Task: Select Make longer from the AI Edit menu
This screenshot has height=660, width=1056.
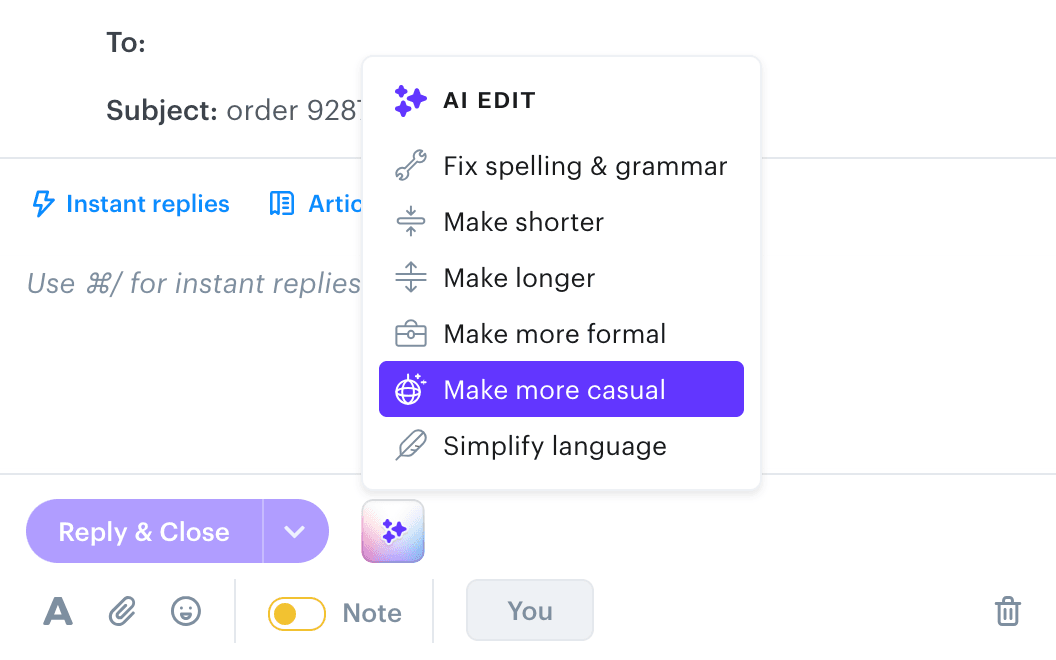Action: coord(519,277)
